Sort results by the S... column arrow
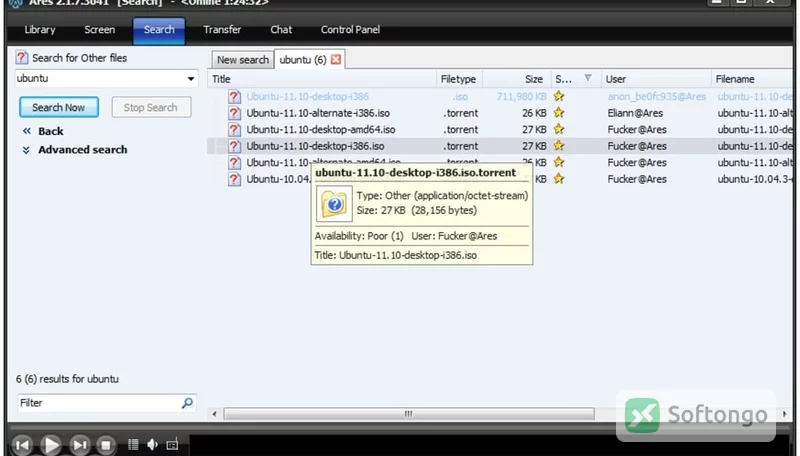The width and height of the screenshot is (800, 456). click(588, 79)
